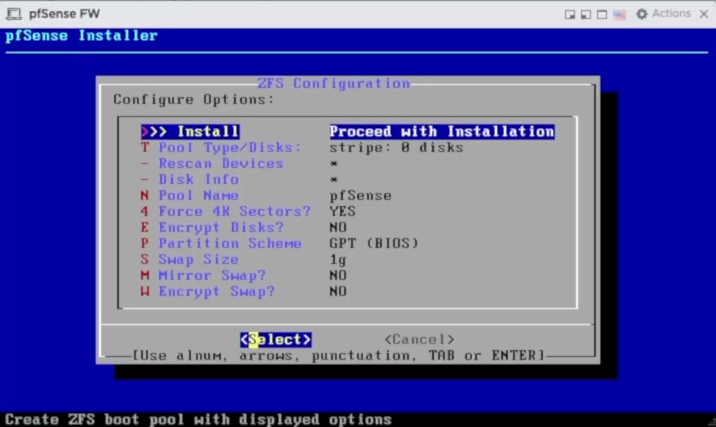
Task: Click the pfSense FW console monitor icon
Action: [14, 14]
